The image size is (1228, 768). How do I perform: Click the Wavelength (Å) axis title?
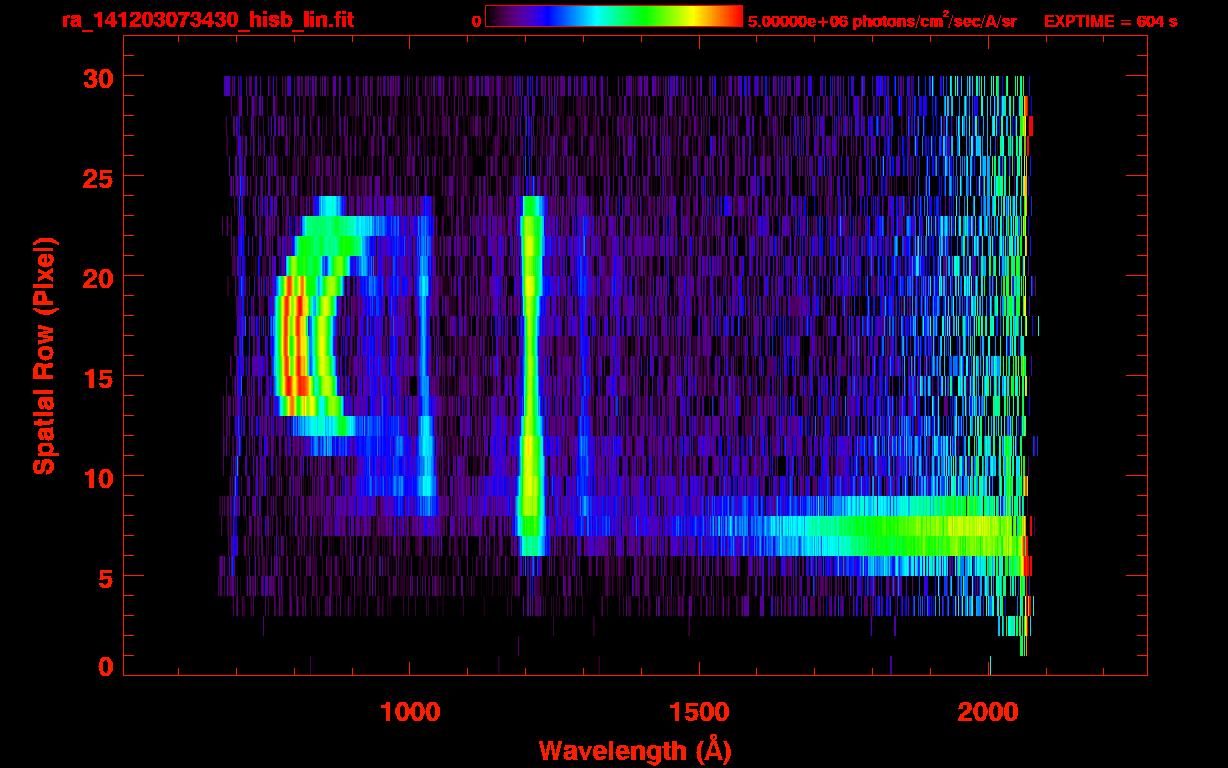[x=633, y=750]
